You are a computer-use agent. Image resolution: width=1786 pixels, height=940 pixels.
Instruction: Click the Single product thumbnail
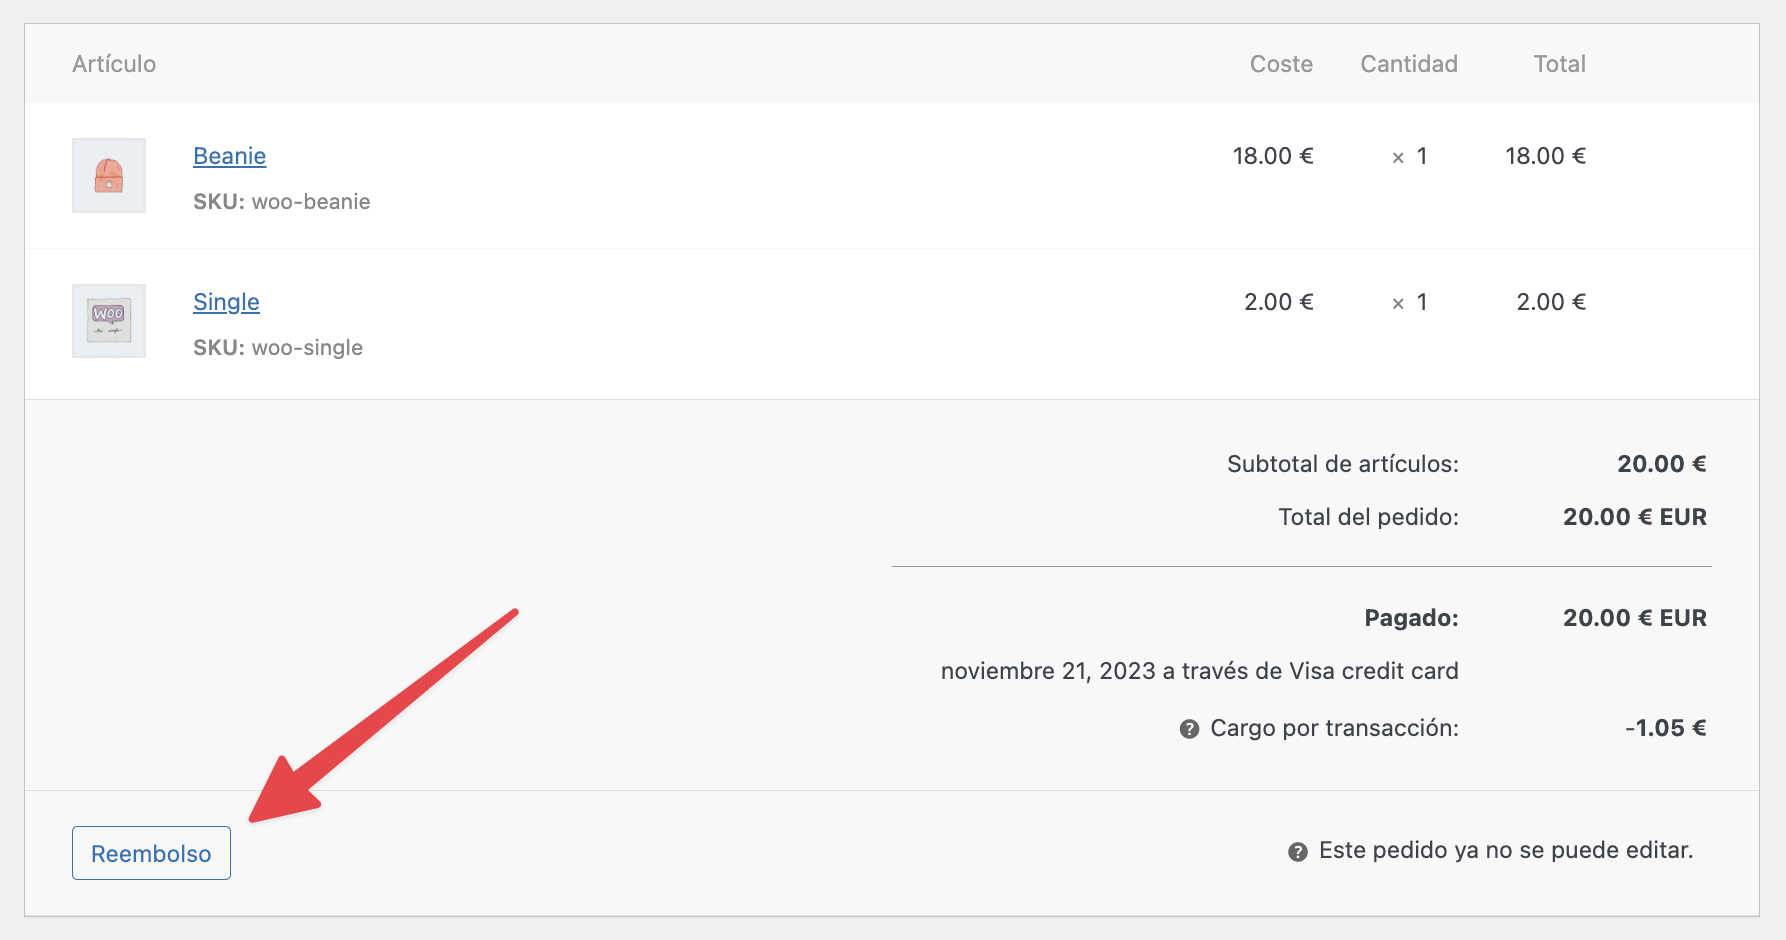(109, 321)
